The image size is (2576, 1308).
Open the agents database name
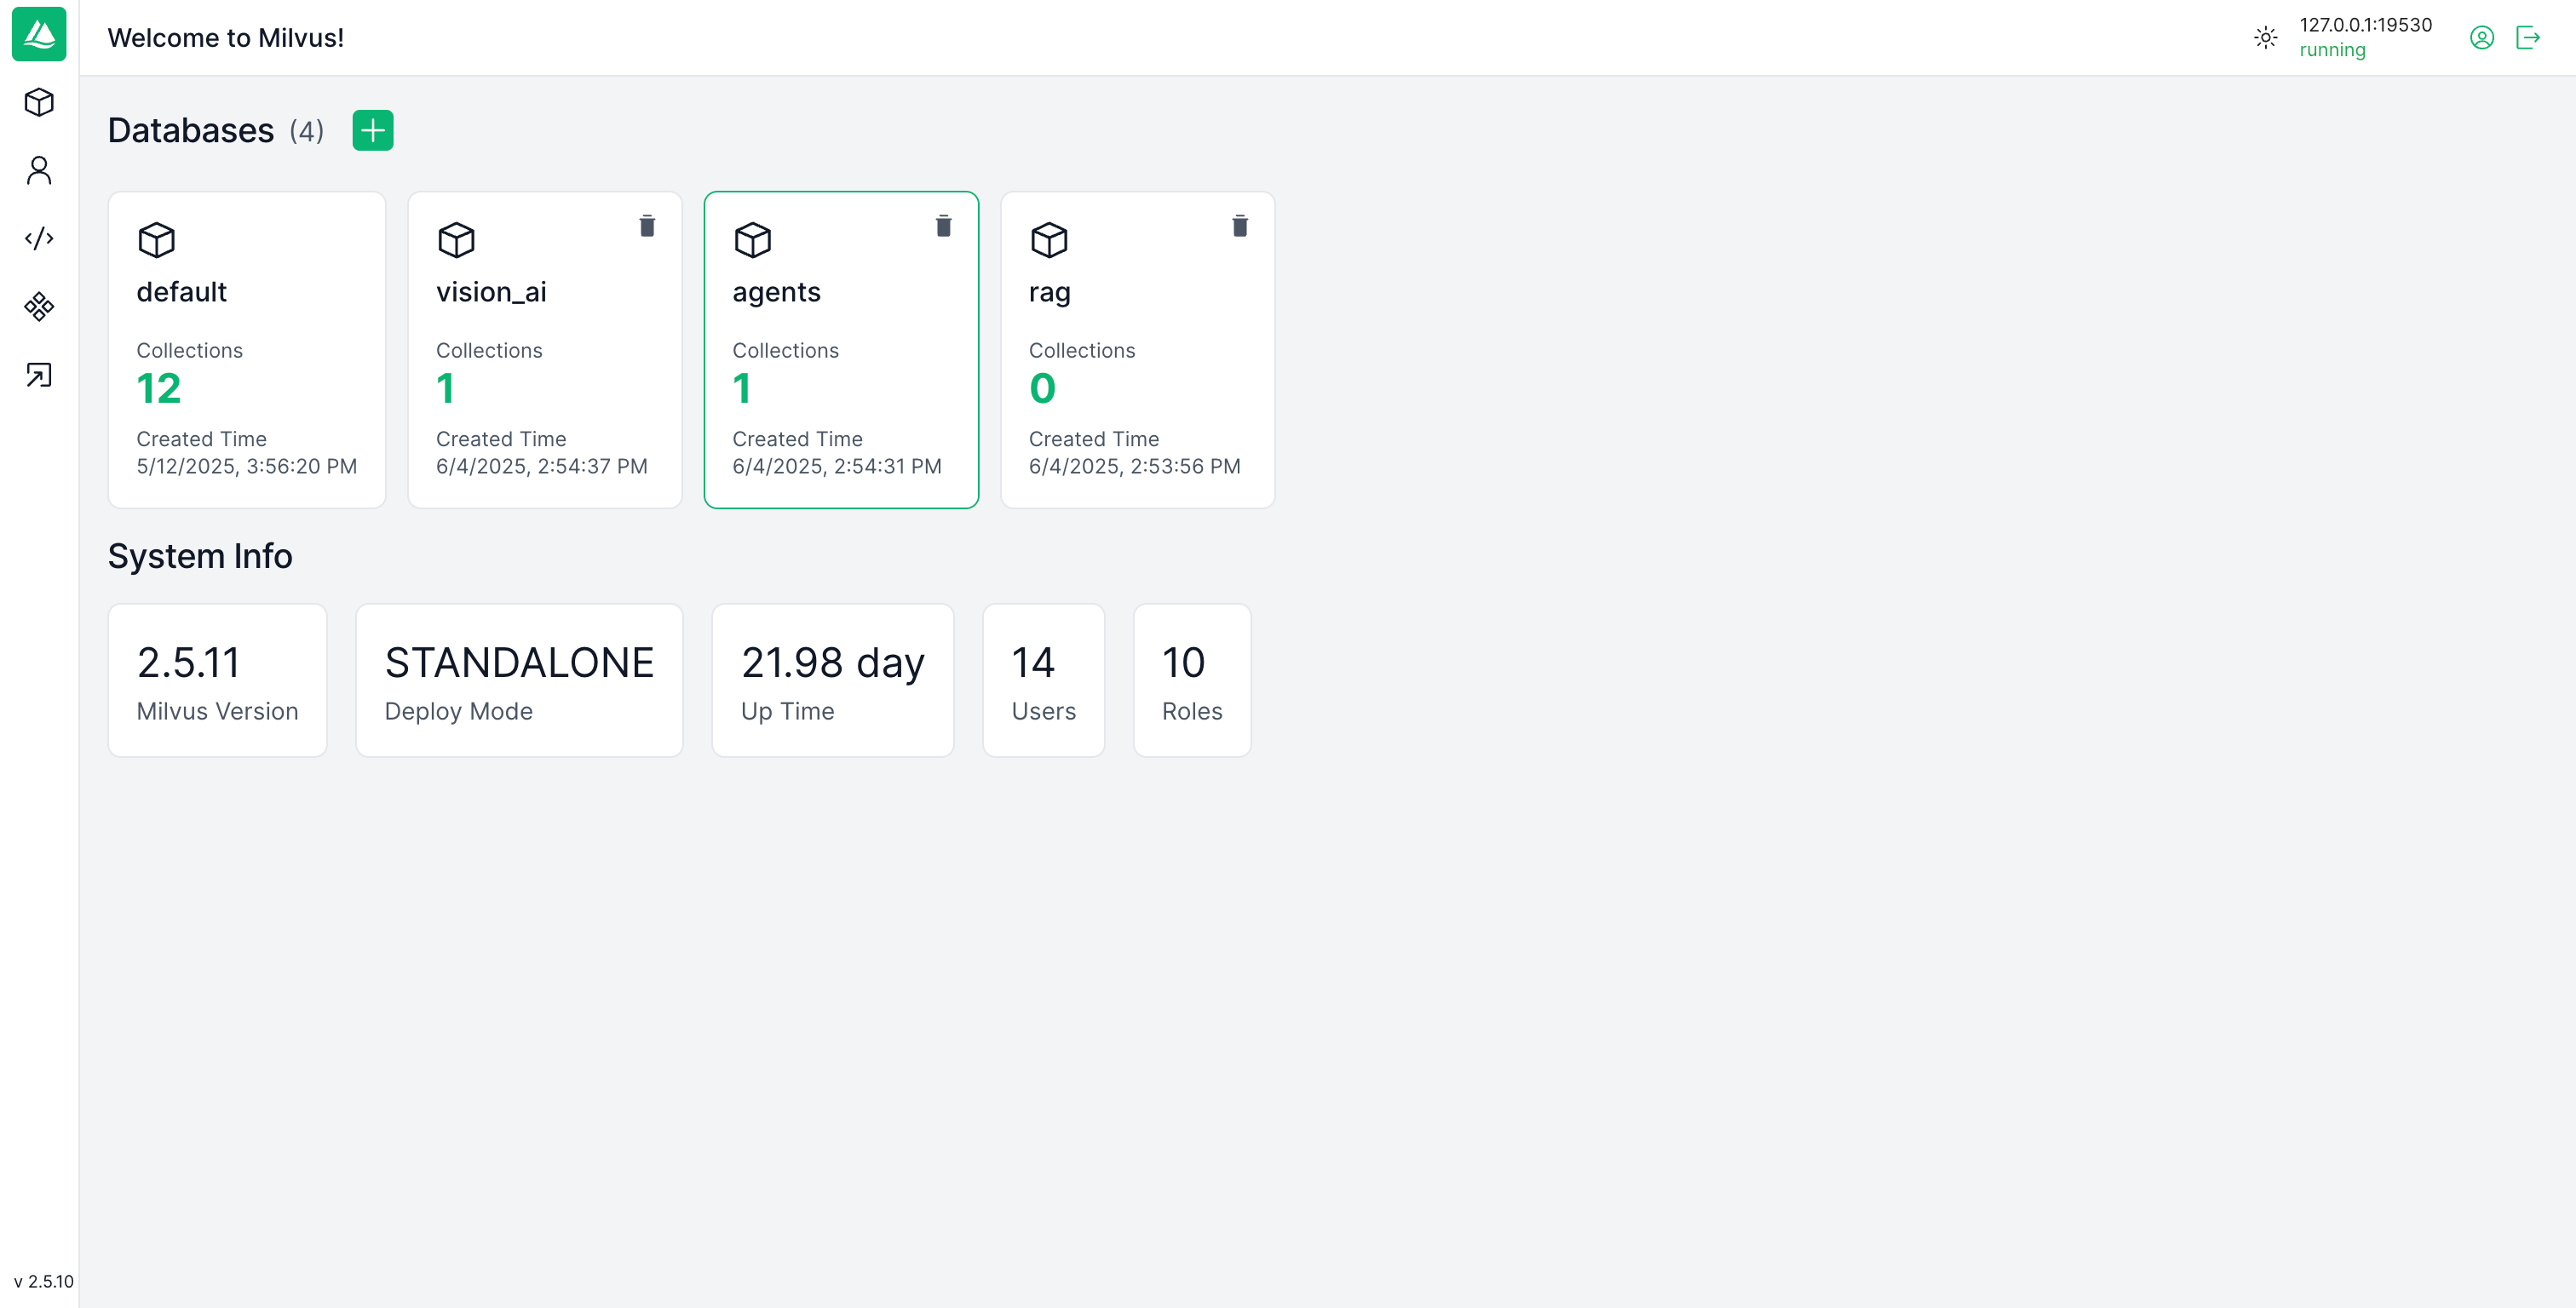pyautogui.click(x=776, y=293)
